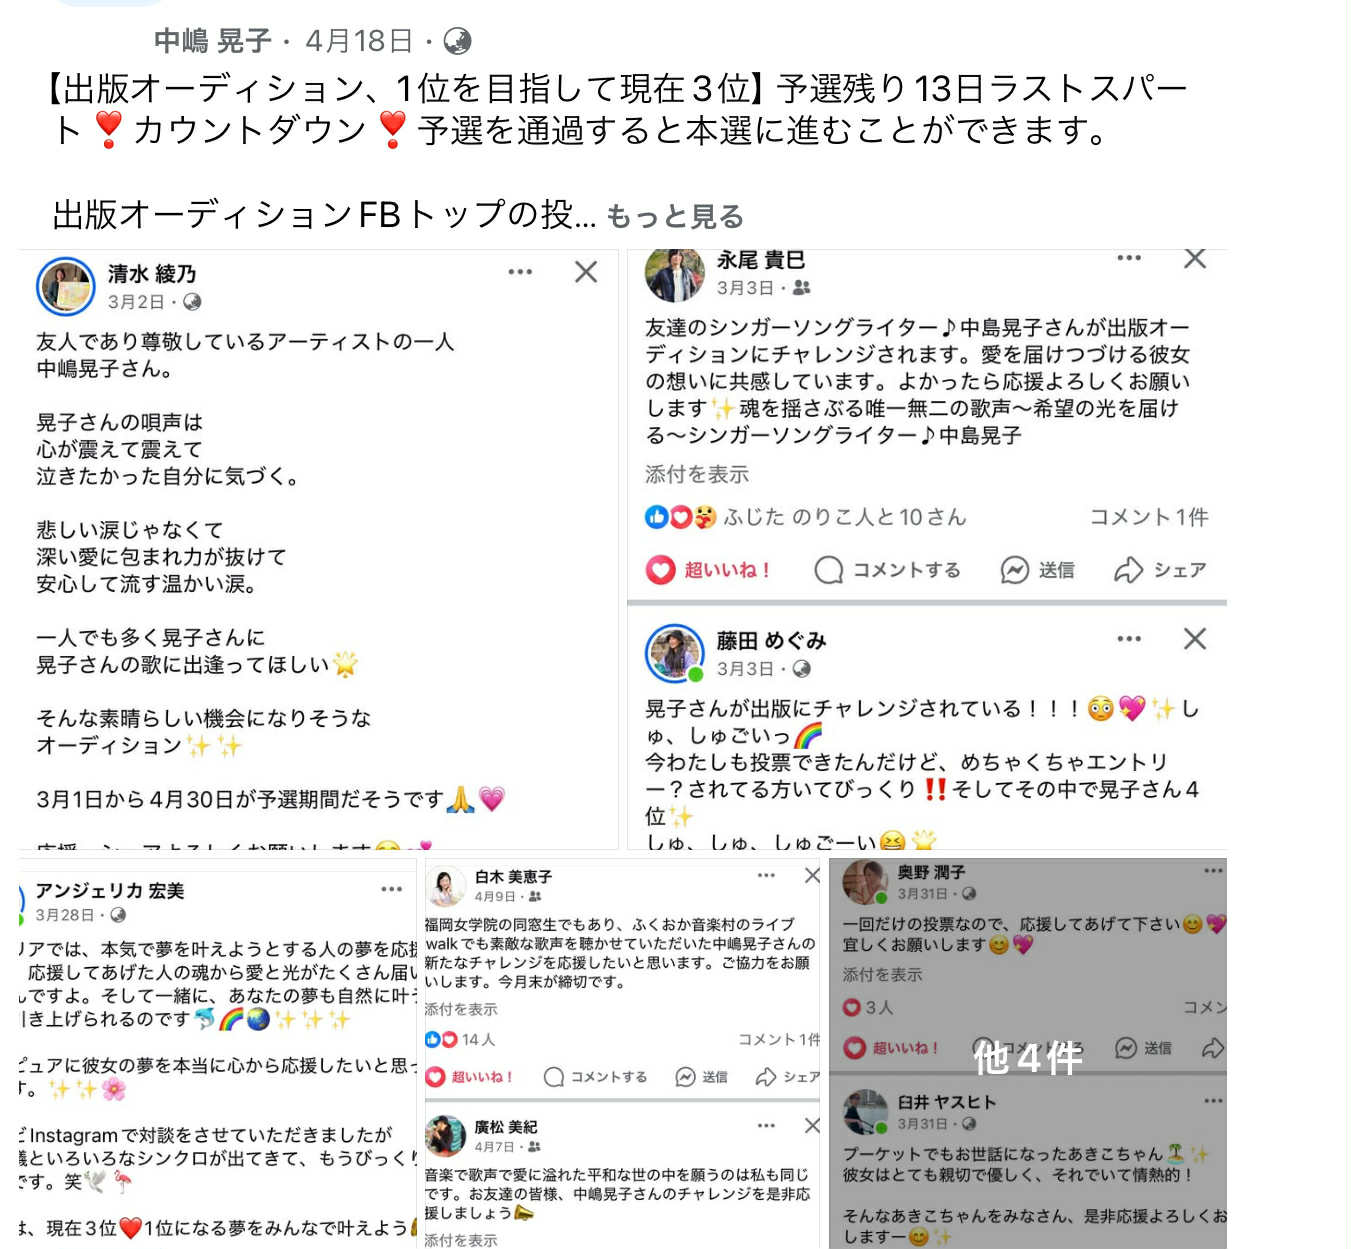Screen dimensions: 1351x1249
Task: Open three-dot menu on アンジェリカ 宏美 post
Action: (x=391, y=889)
